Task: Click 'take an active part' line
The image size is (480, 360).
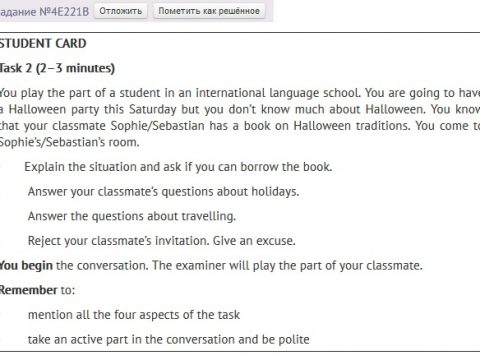Action: click(169, 339)
